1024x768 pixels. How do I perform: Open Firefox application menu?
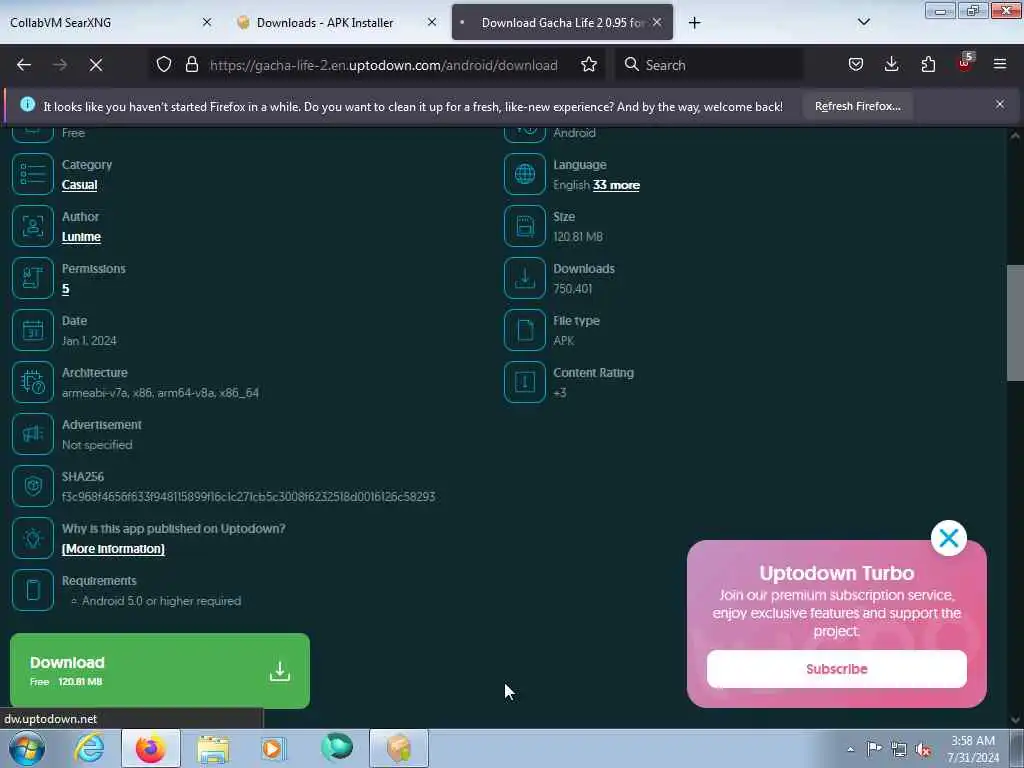pos(1000,65)
